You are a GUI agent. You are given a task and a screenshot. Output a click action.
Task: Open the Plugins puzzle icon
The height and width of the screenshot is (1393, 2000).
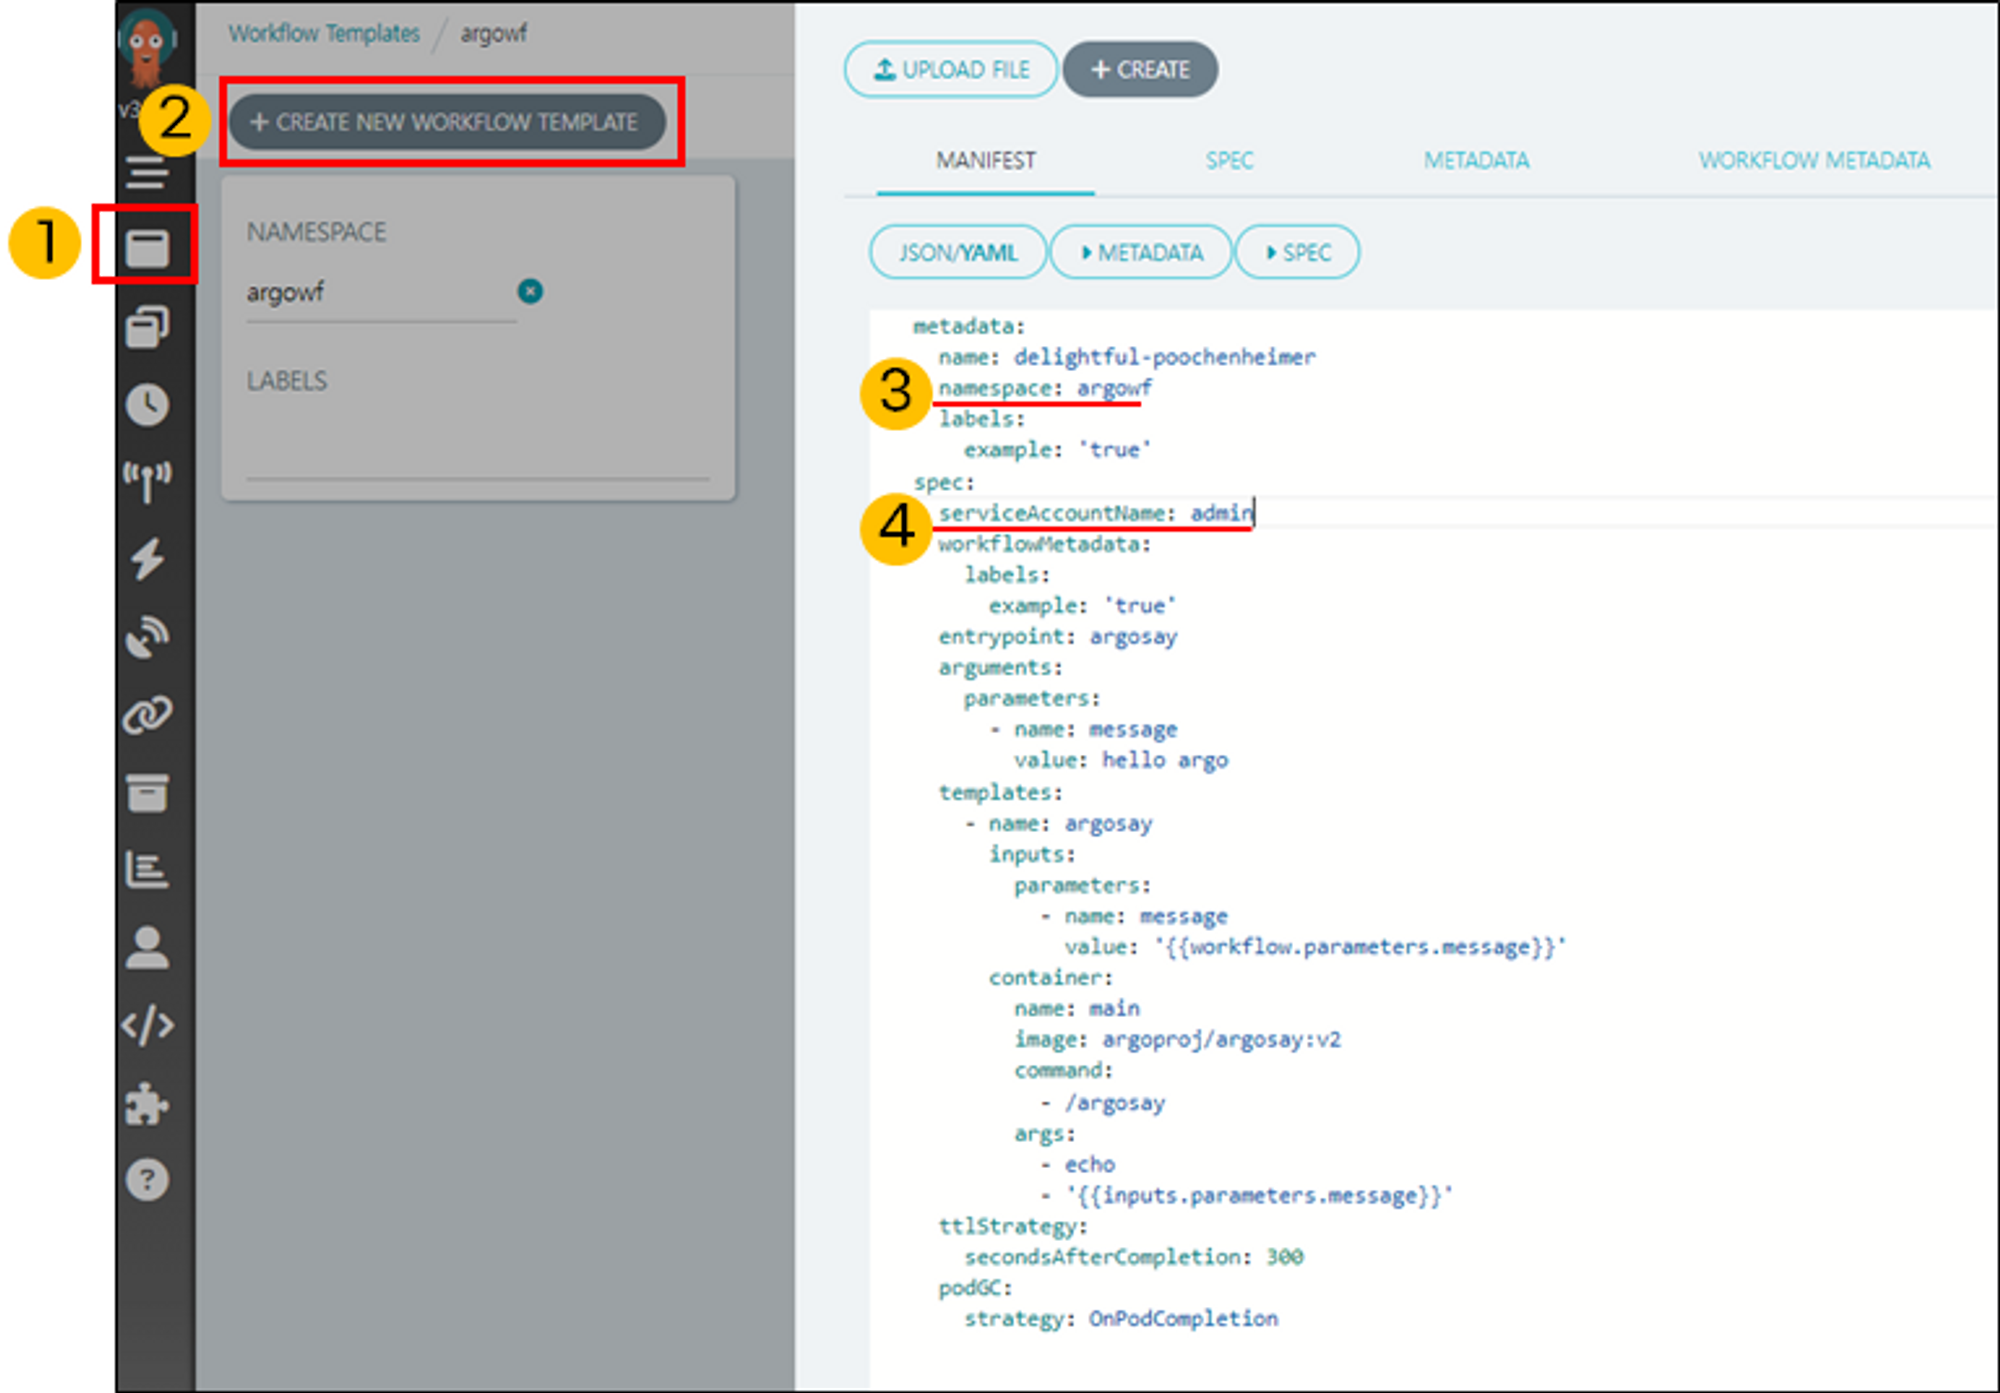coord(147,1103)
